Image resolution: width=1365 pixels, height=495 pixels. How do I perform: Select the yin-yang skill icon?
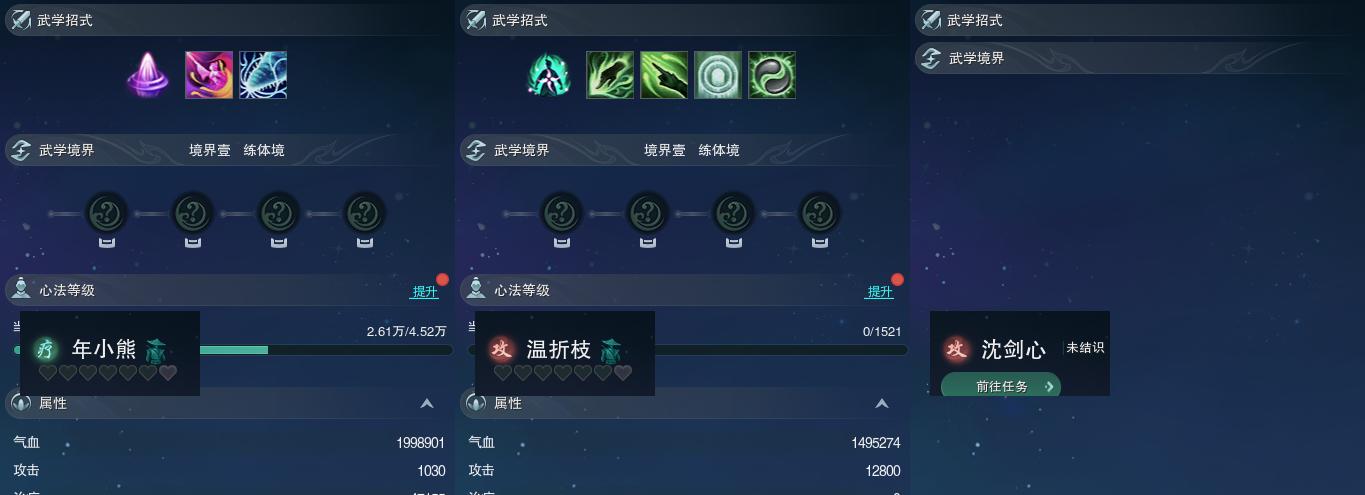coord(772,75)
